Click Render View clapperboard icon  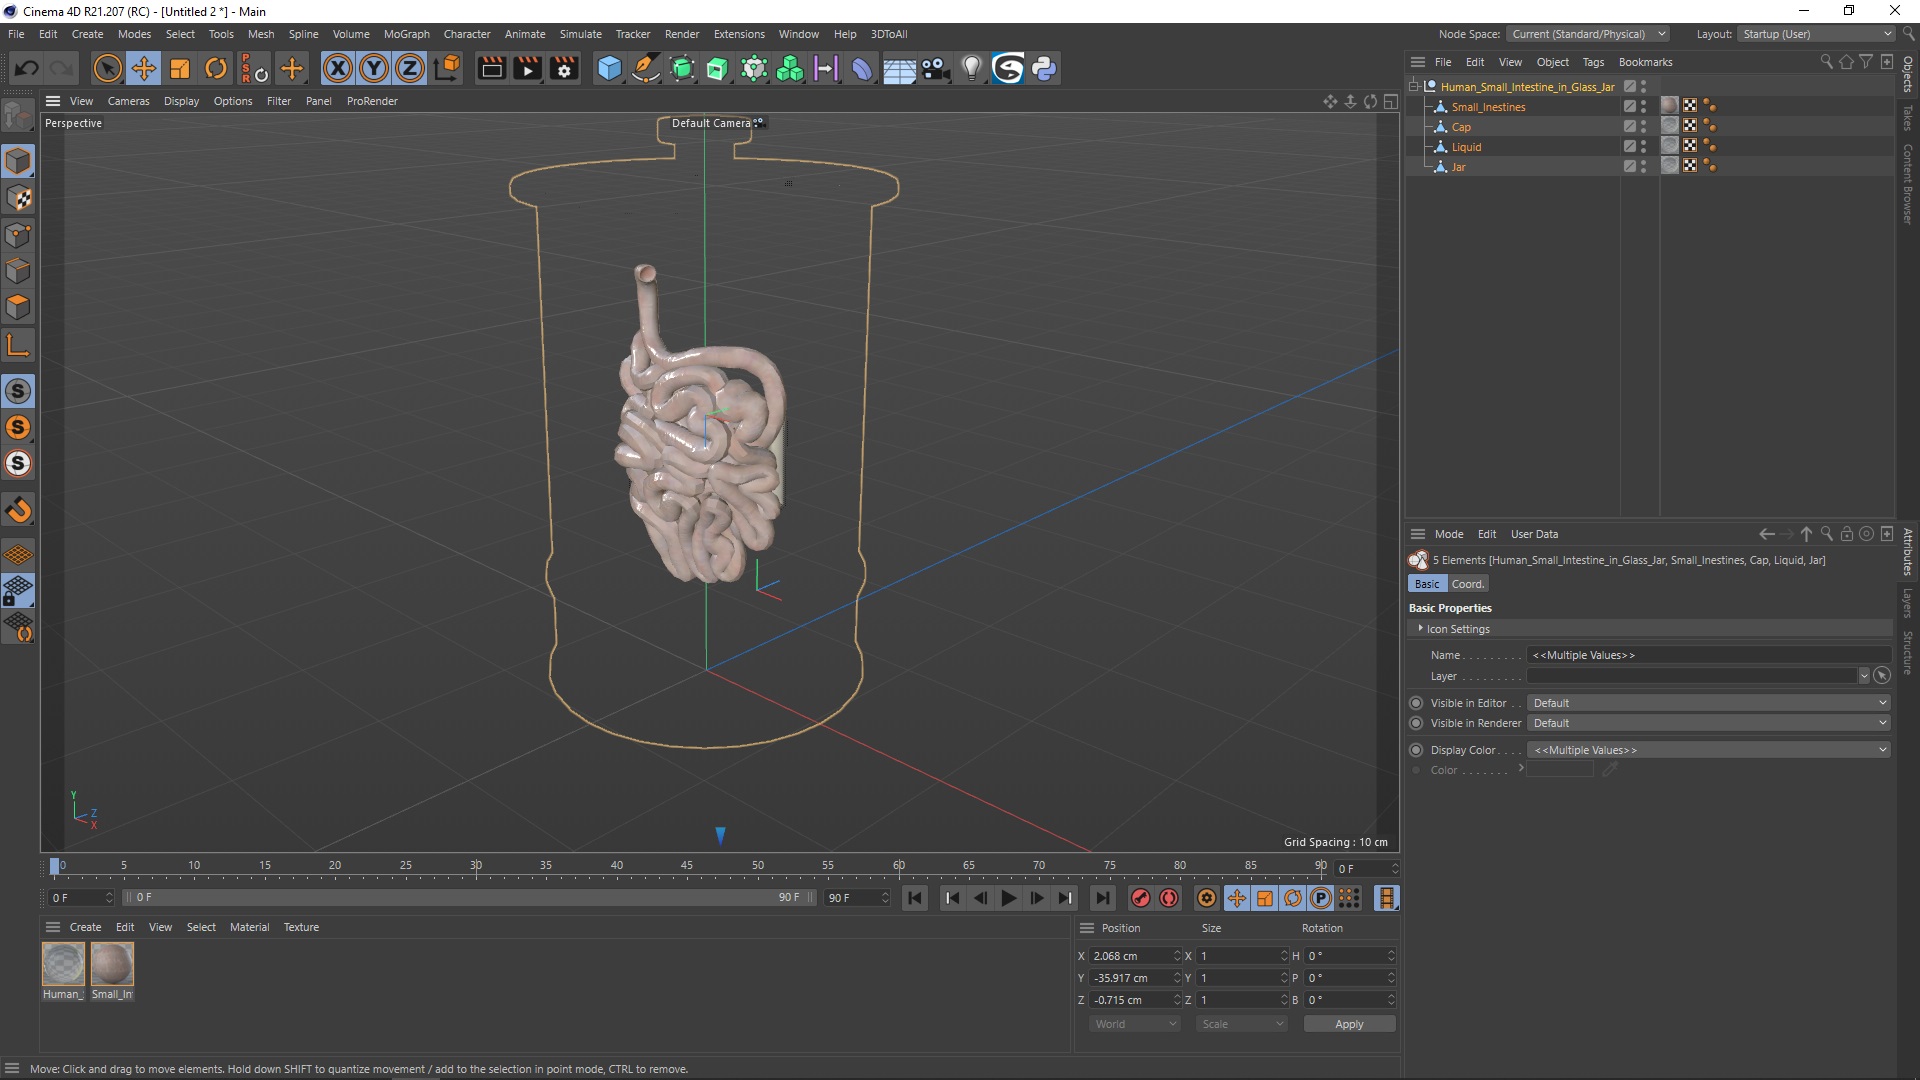(491, 68)
